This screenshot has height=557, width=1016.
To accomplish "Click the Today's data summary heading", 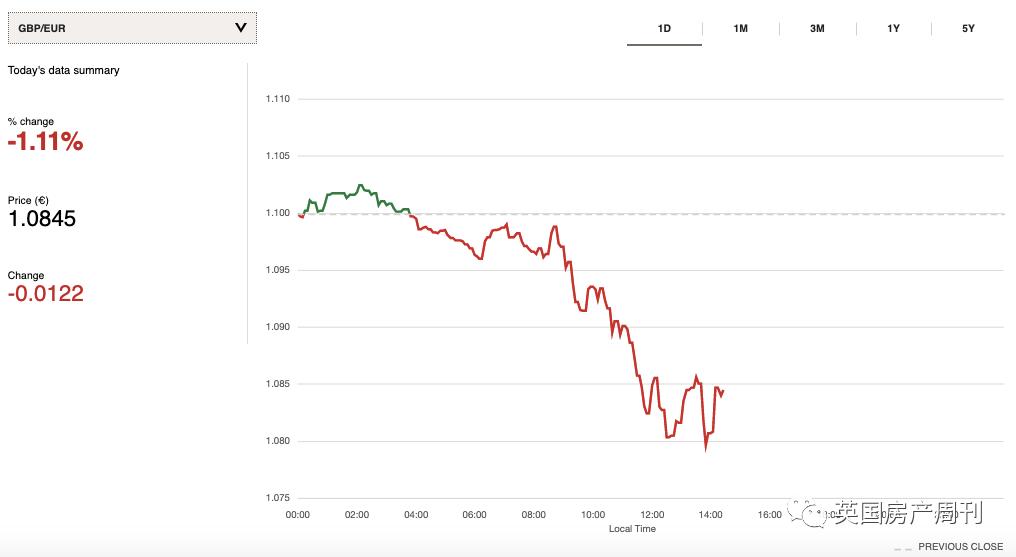I will point(63,70).
